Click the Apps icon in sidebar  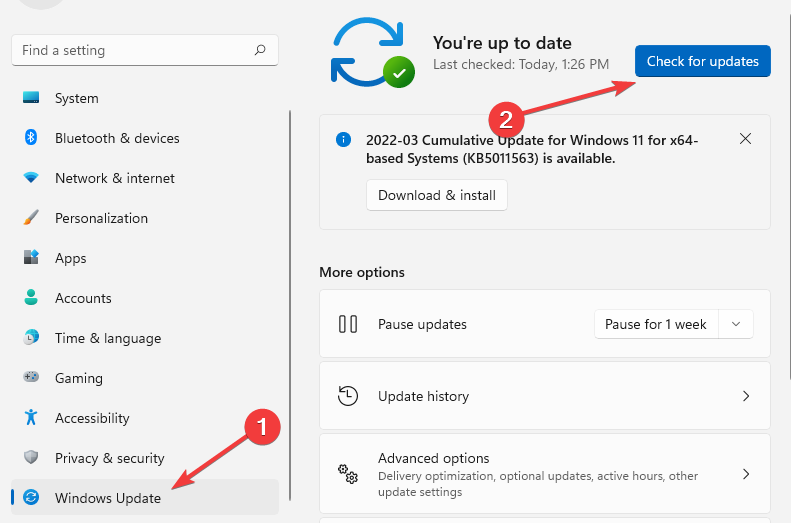(x=31, y=257)
